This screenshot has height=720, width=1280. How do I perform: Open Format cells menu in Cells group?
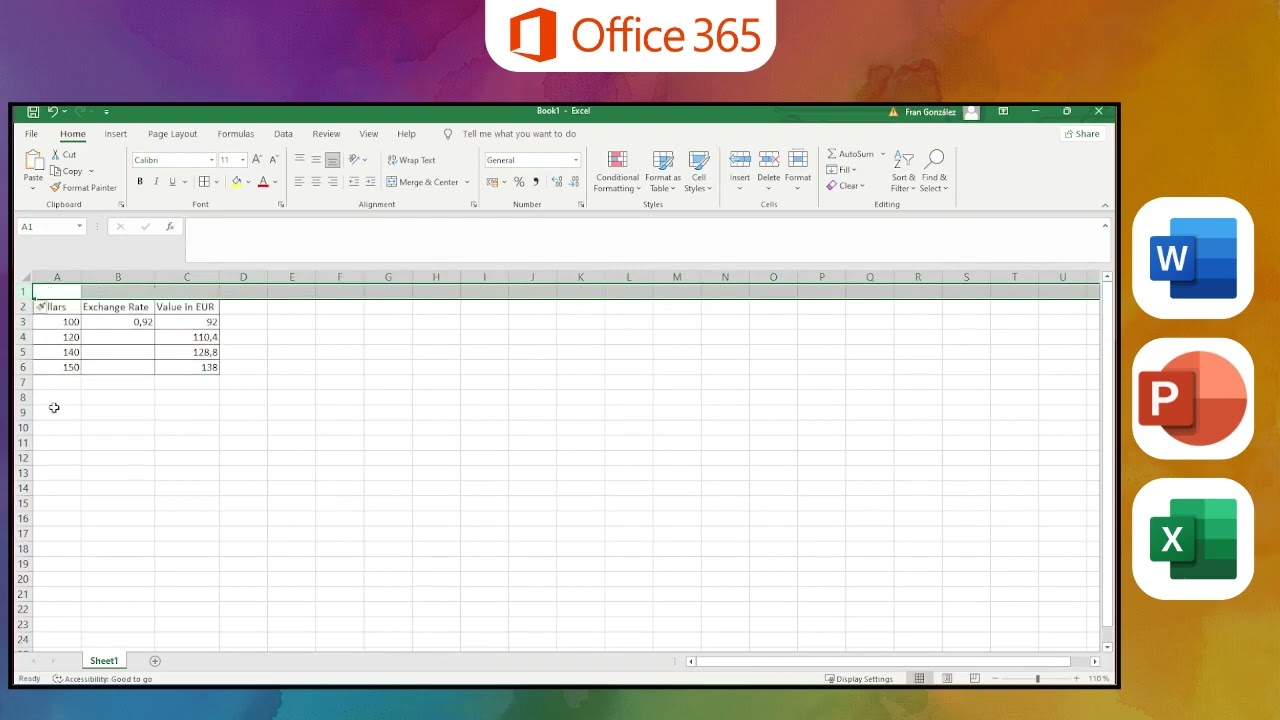(798, 172)
